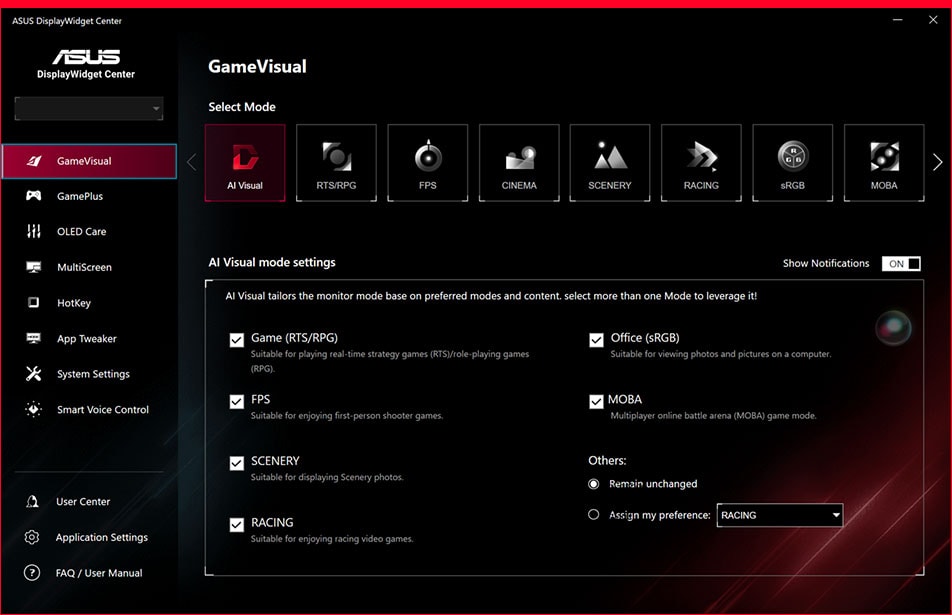Viewport: 952px width, 615px height.
Task: Open the MultiScreen feature icon
Action: click(x=34, y=267)
